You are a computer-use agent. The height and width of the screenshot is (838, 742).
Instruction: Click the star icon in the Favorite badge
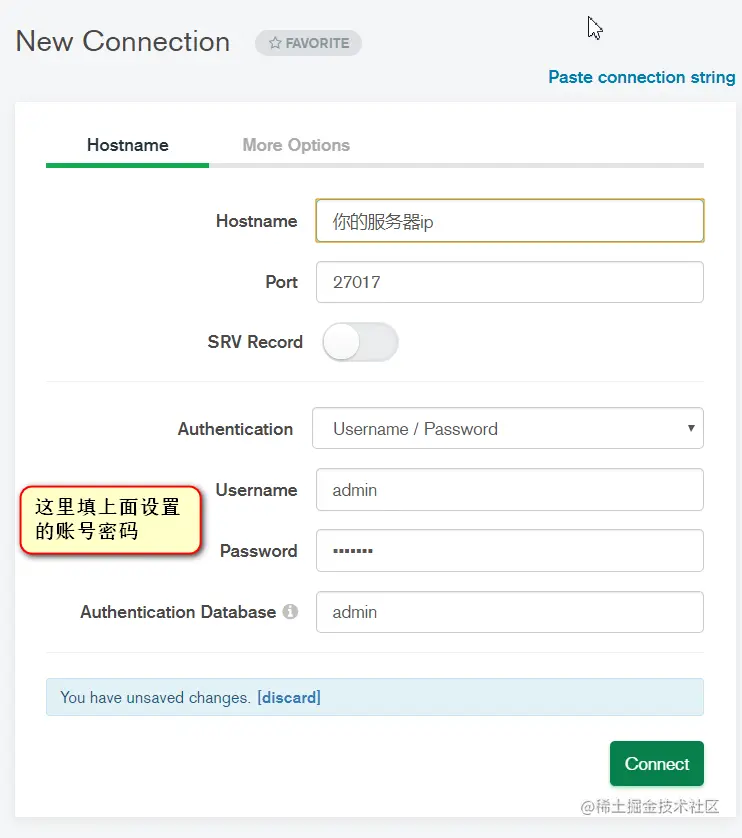click(275, 43)
